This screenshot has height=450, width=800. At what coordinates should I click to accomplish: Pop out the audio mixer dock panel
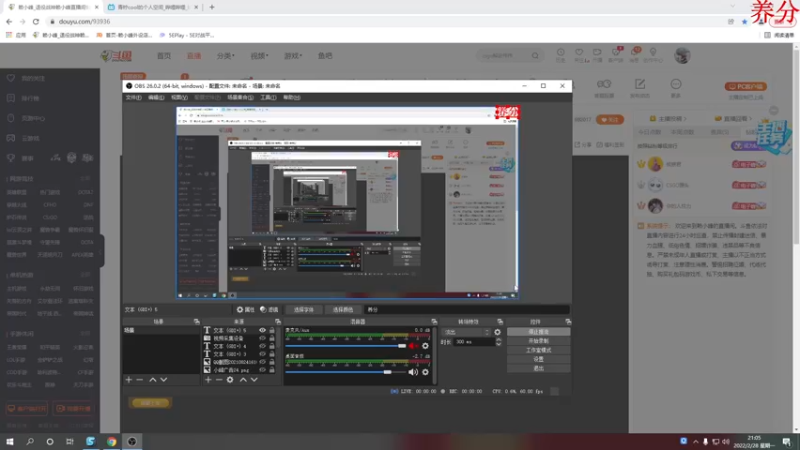[x=434, y=322]
